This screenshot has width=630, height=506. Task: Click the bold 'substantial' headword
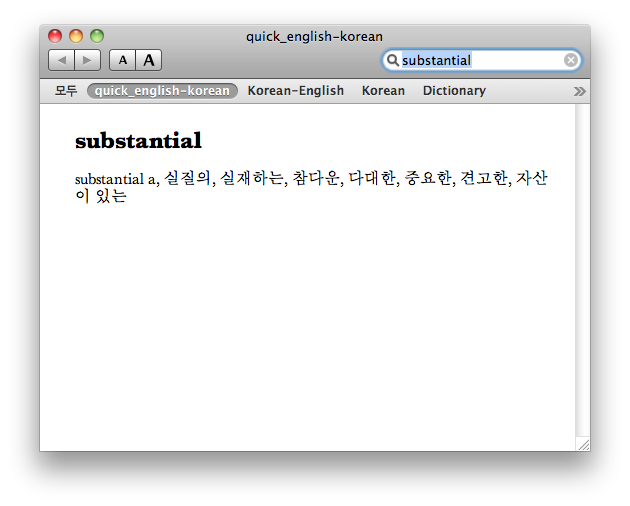[138, 141]
